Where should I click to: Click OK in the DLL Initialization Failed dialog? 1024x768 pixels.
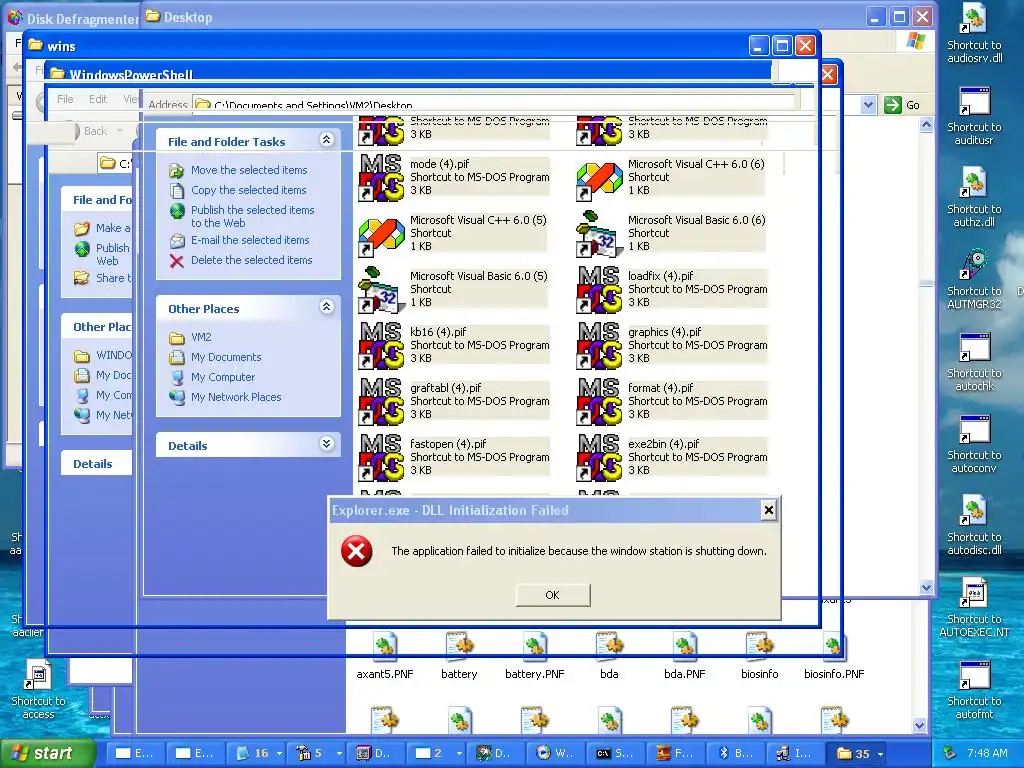(x=552, y=595)
